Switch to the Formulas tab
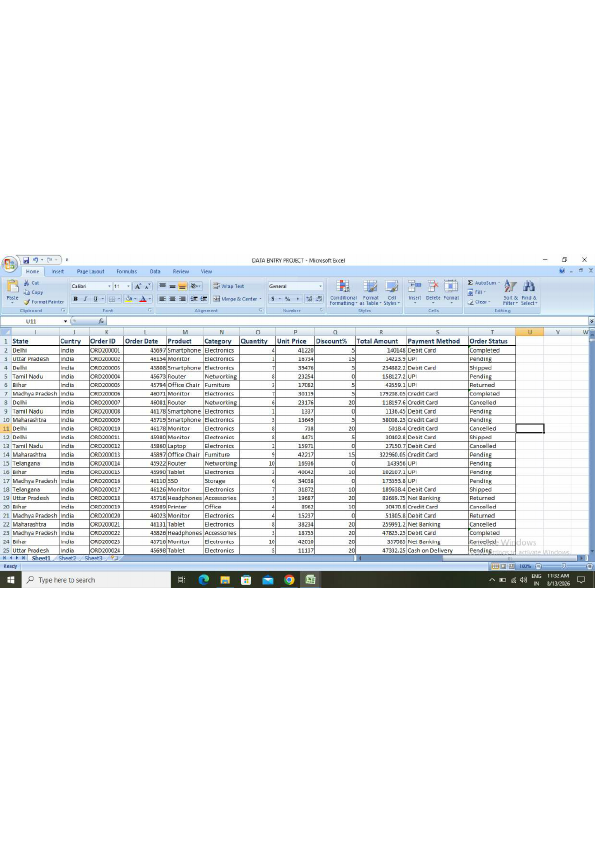The image size is (595, 842). tap(127, 271)
